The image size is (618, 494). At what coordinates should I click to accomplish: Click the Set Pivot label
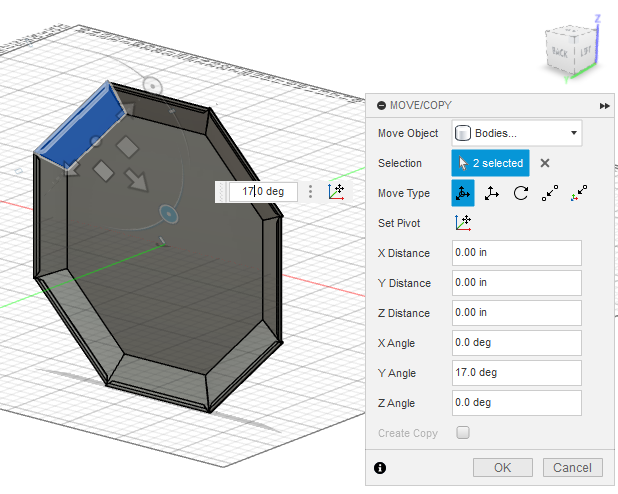coord(399,223)
